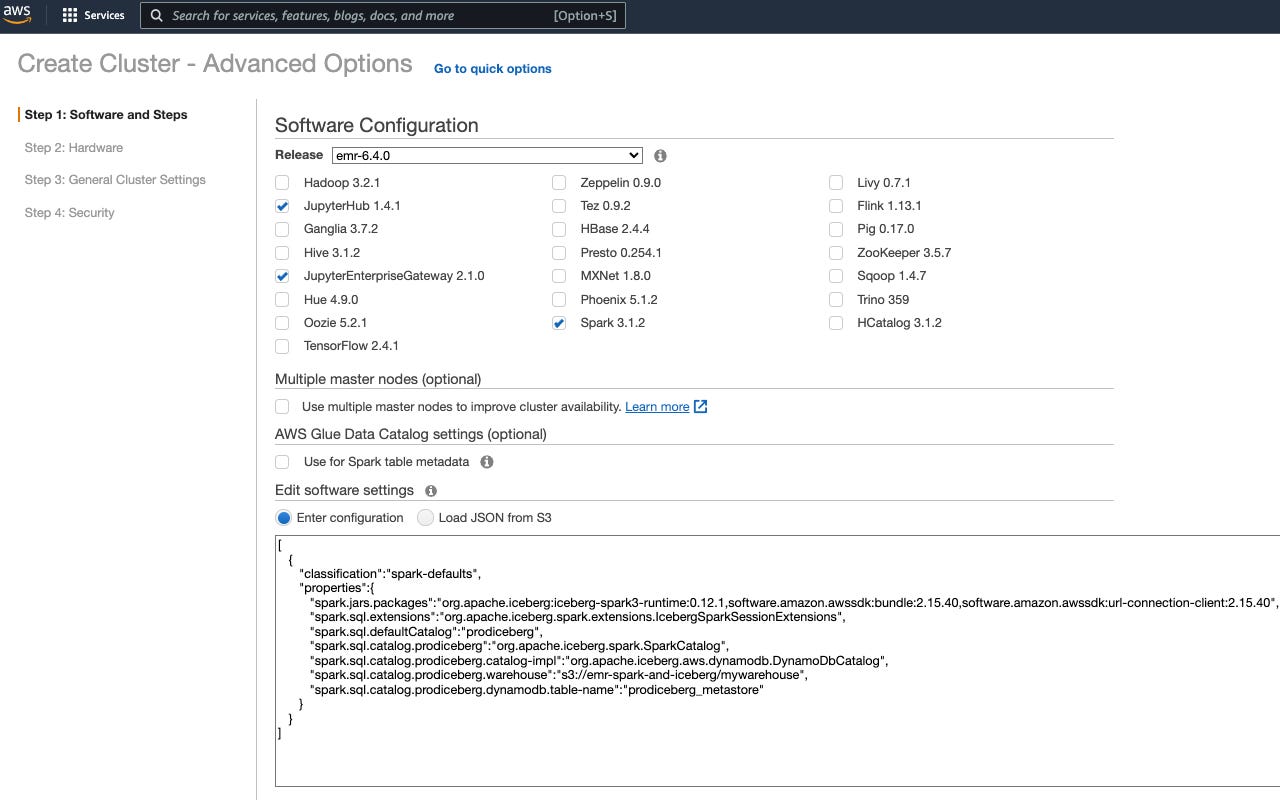Click the AWS home logo
This screenshot has height=800, width=1280.
point(16,14)
